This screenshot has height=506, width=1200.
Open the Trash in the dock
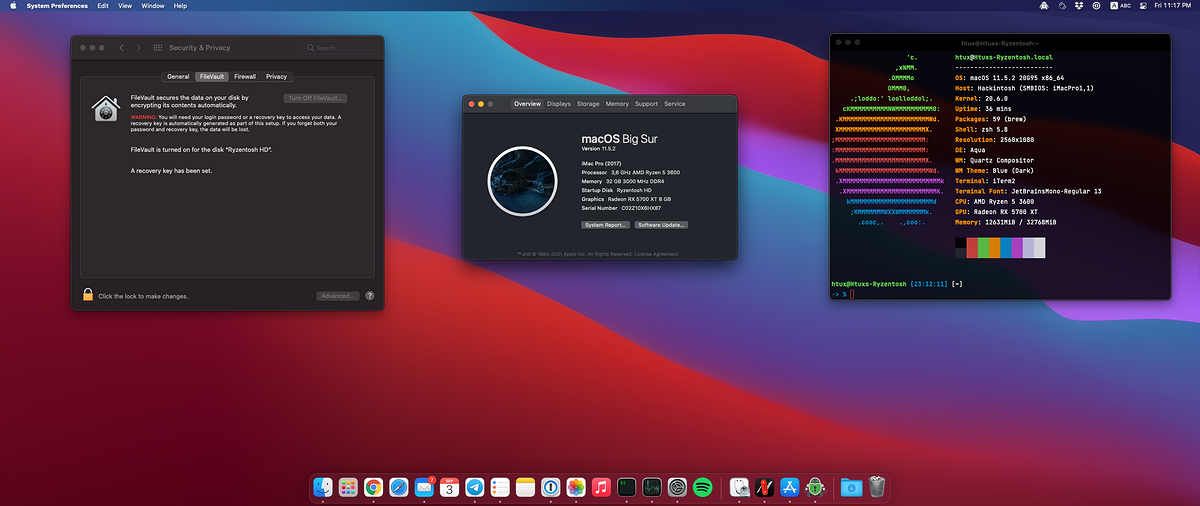(876, 487)
